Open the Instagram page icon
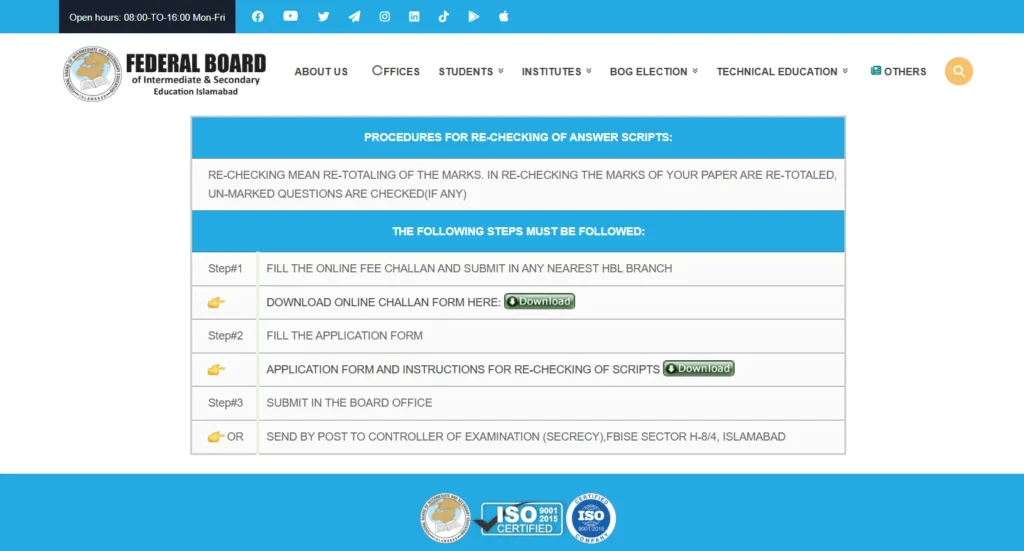Screen dimensions: 1024x551 point(385,16)
